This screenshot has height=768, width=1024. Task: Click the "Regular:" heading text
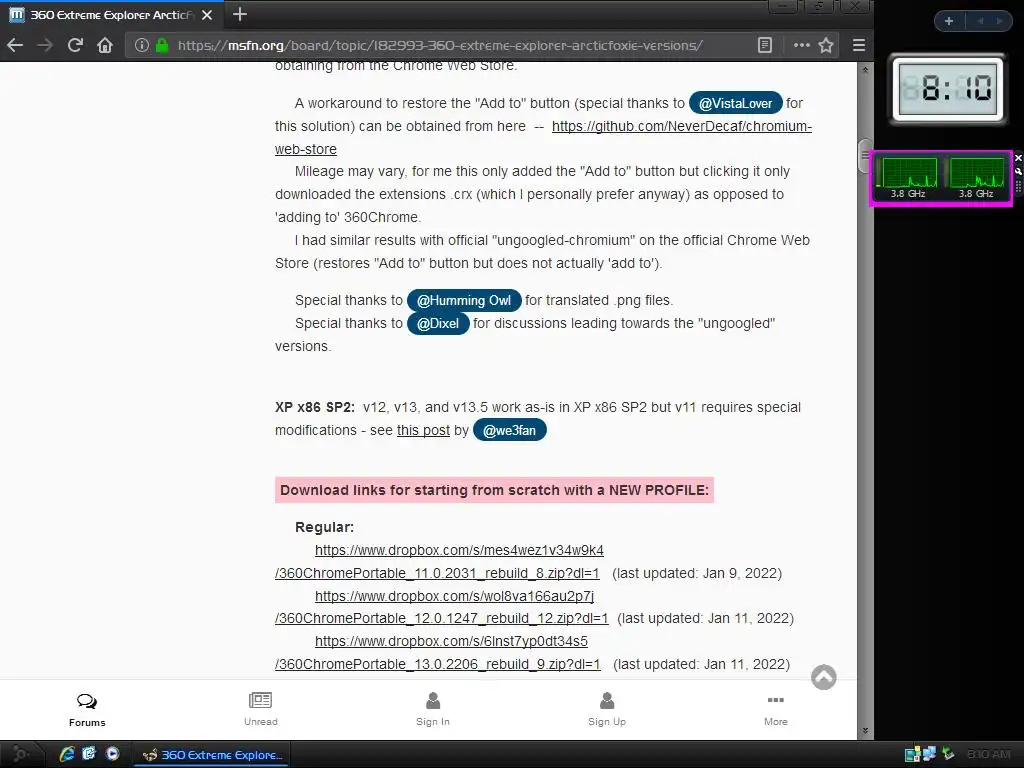[x=325, y=527]
